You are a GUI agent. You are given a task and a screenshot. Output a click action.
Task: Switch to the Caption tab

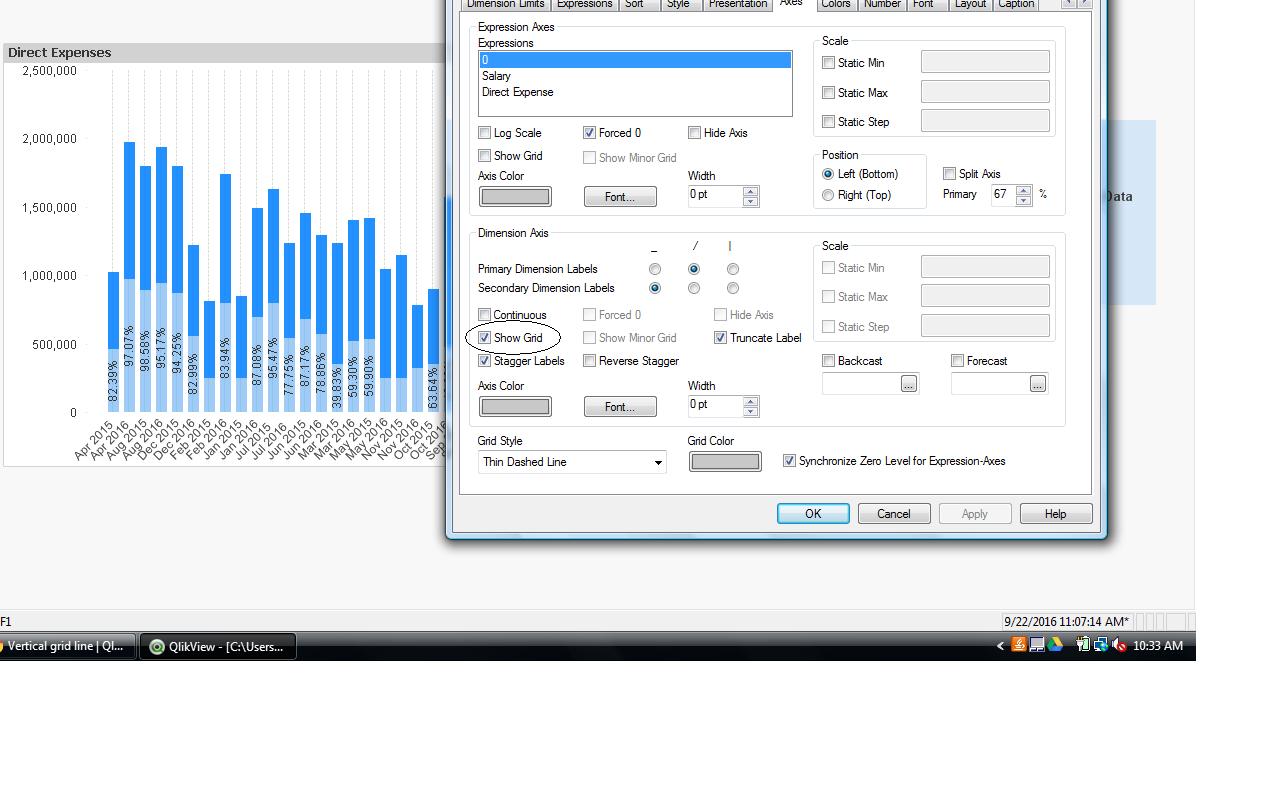1016,4
